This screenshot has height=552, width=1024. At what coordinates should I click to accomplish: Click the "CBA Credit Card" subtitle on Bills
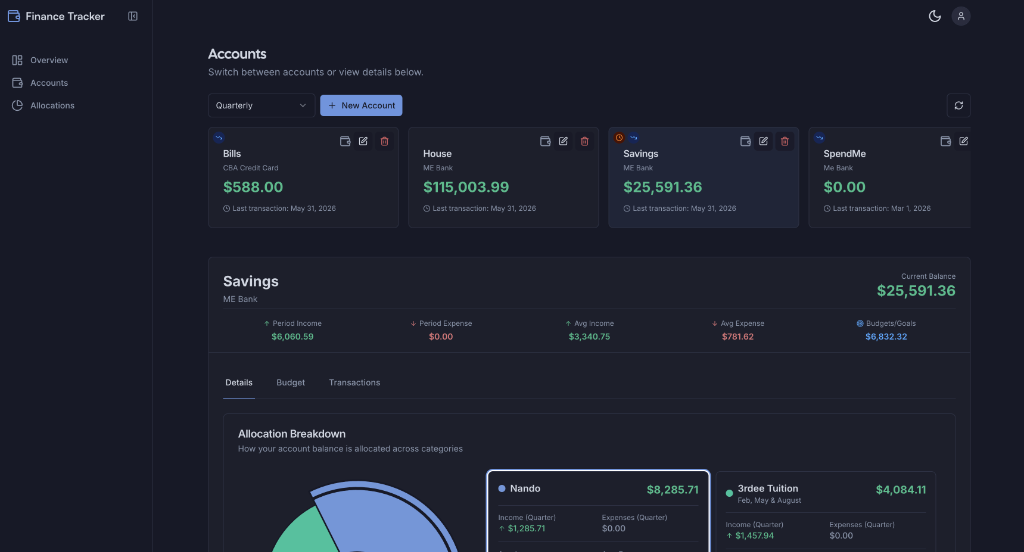251,168
